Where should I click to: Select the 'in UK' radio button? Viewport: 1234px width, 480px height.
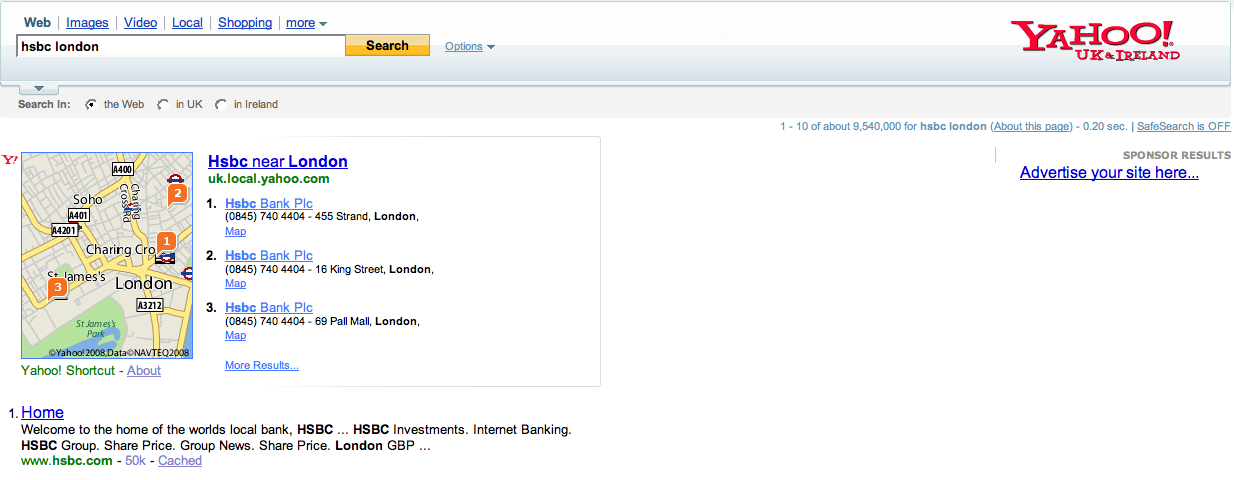click(163, 104)
